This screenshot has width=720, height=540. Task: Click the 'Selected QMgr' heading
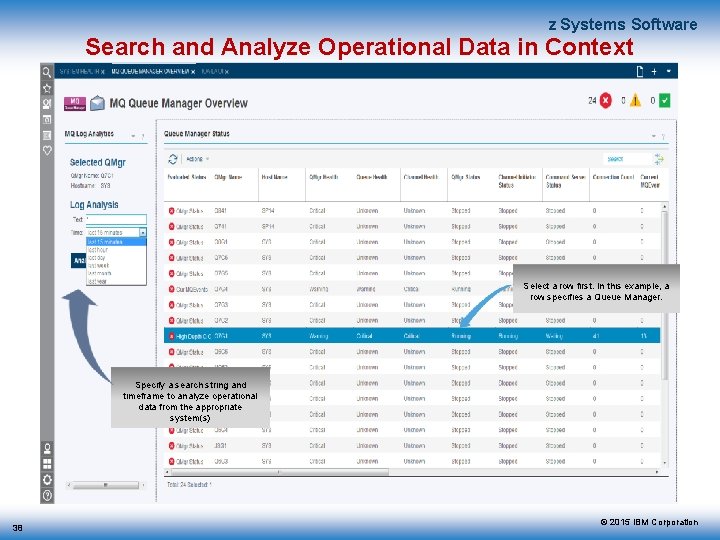[97, 163]
